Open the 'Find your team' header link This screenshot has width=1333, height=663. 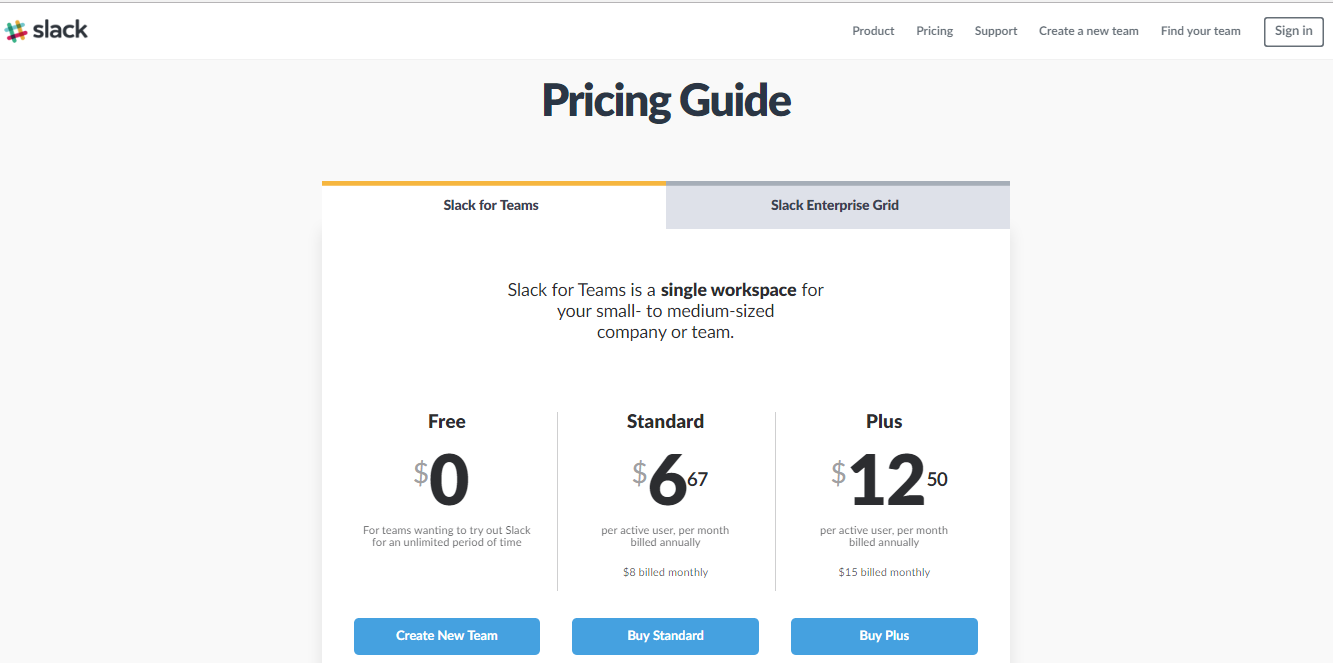pyautogui.click(x=1200, y=31)
